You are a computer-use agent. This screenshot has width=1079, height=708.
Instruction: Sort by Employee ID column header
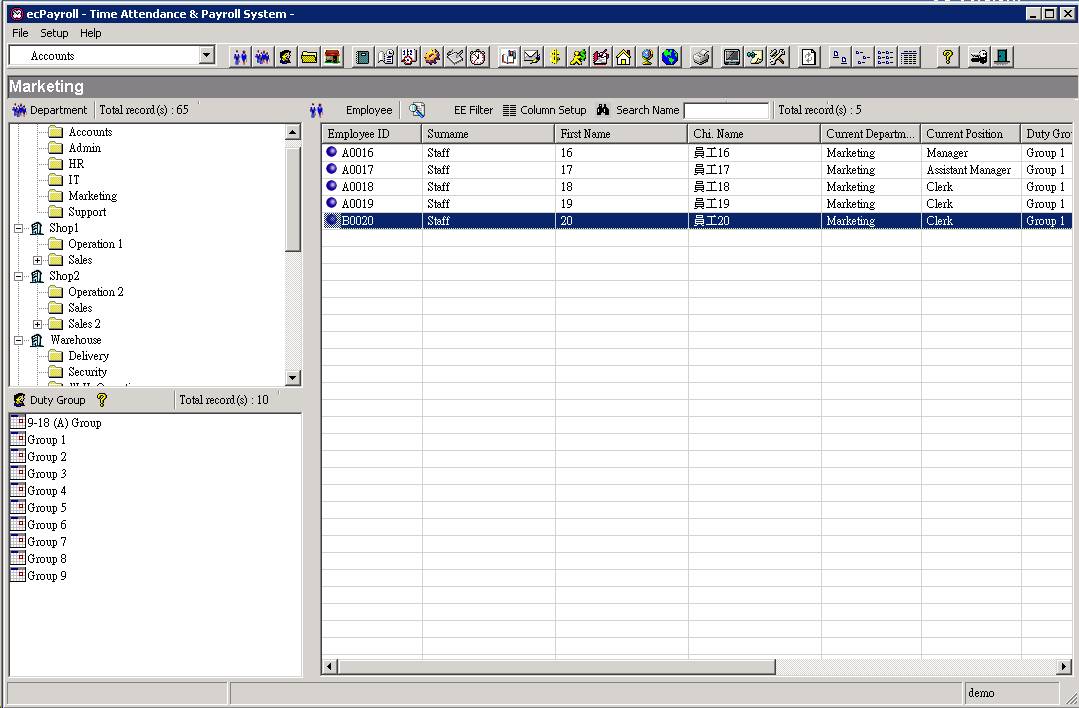coord(372,133)
